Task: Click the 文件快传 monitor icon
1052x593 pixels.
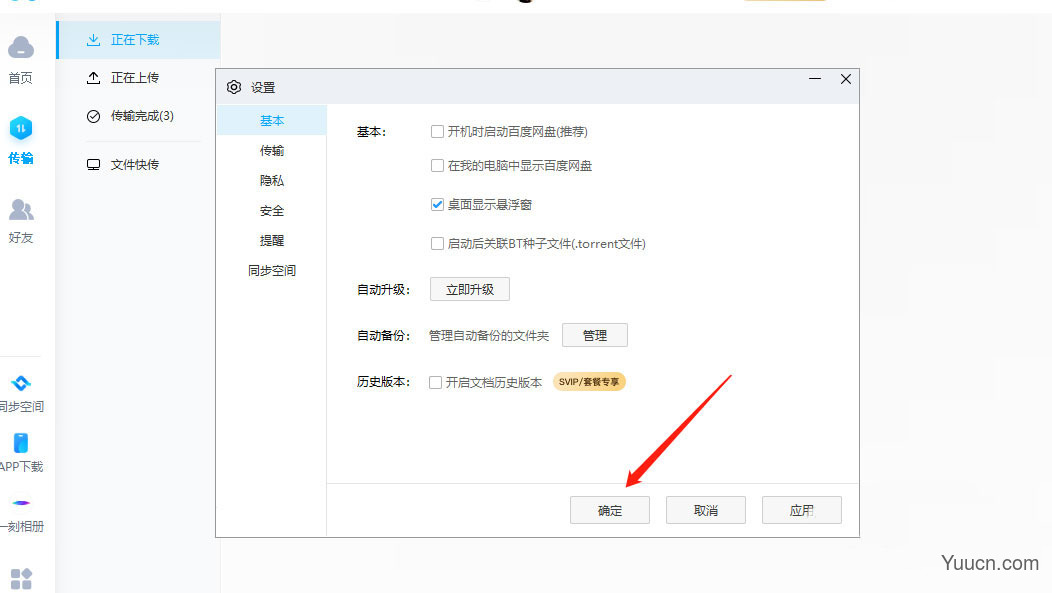Action: tap(93, 164)
